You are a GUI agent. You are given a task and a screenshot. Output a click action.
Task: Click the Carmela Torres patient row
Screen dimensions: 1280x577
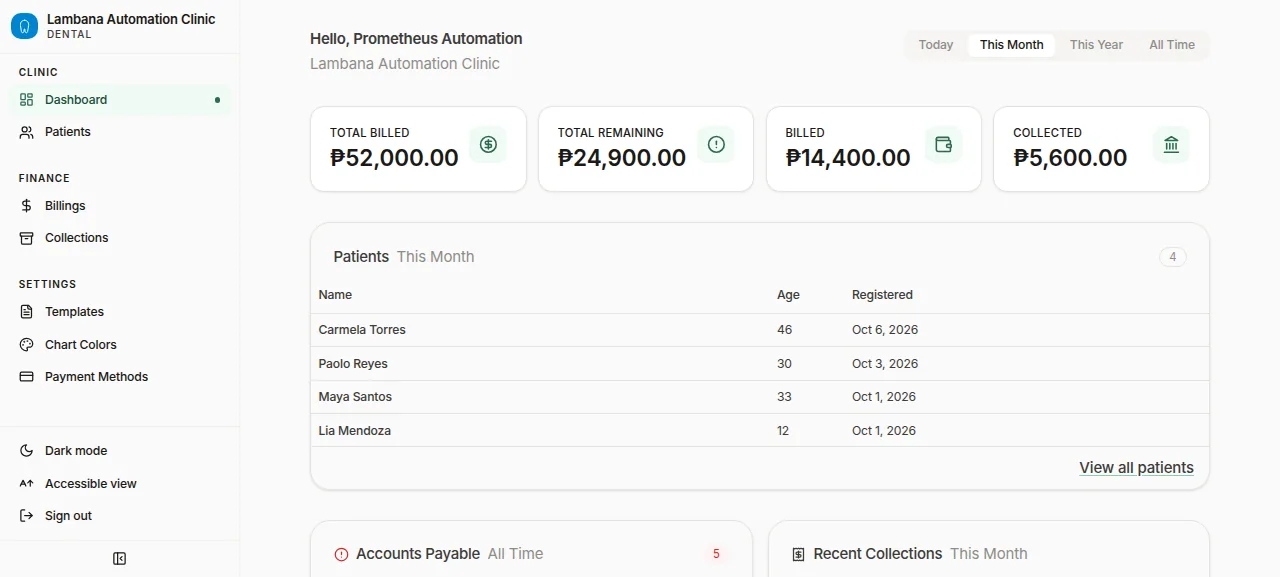[x=760, y=330]
